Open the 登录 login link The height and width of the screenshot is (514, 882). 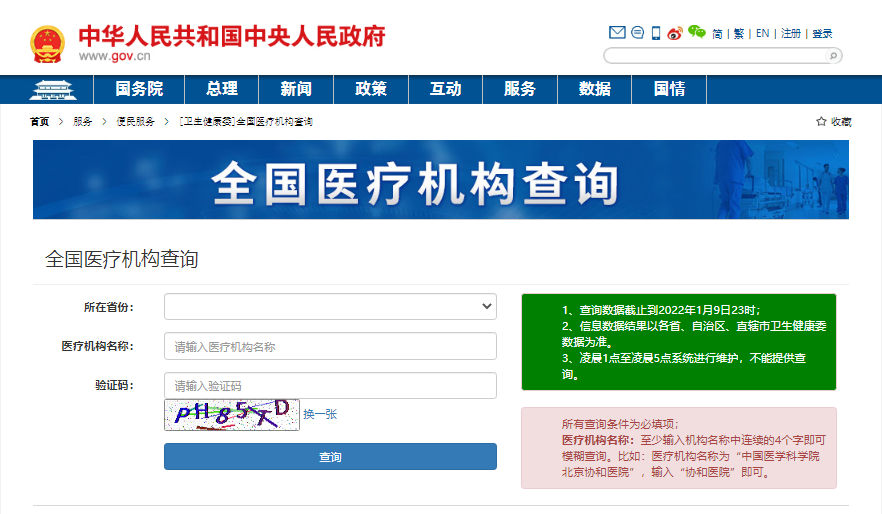tap(822, 34)
